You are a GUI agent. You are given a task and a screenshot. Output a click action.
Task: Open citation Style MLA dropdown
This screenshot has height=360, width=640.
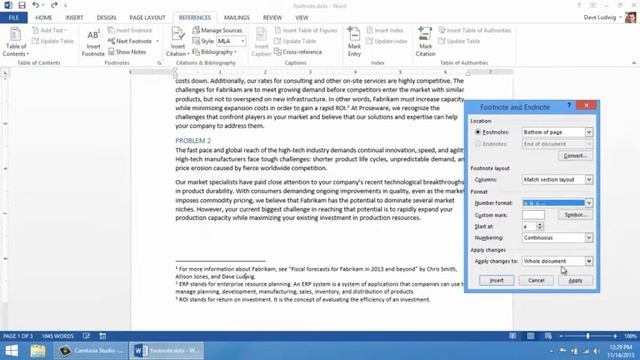pos(242,41)
